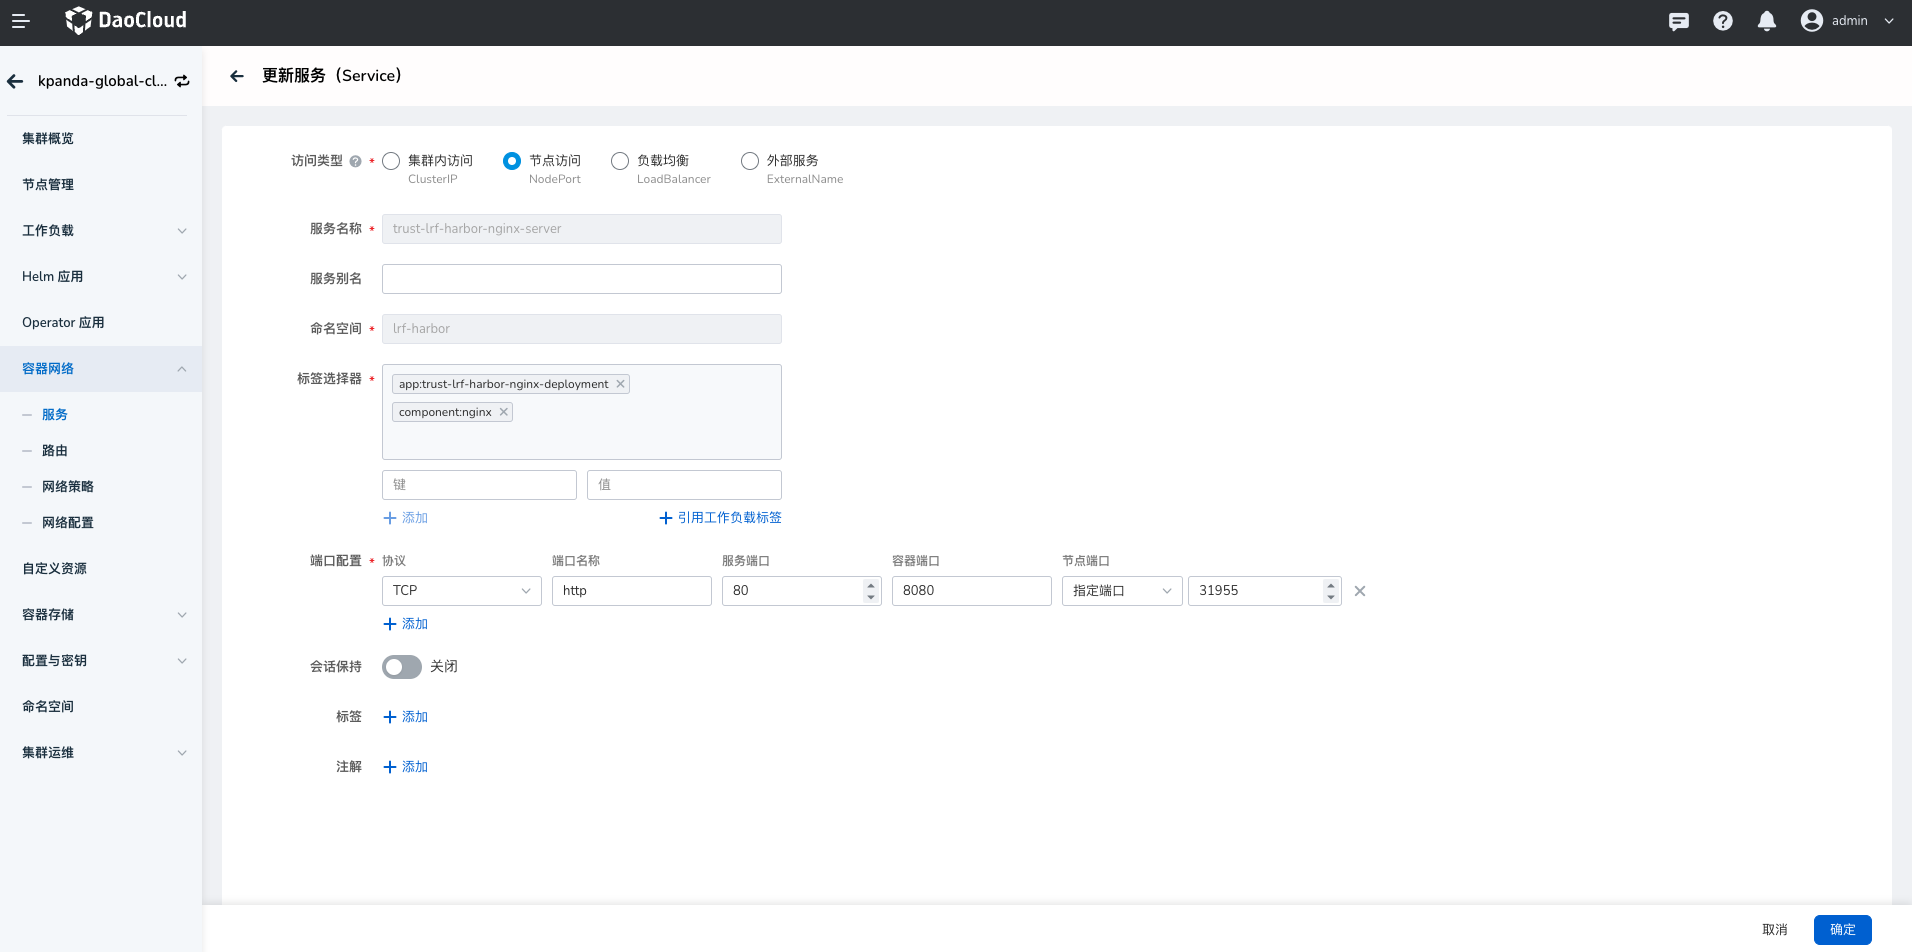The image size is (1912, 952).
Task: Remove the component:nginx selector tag
Action: (x=504, y=412)
